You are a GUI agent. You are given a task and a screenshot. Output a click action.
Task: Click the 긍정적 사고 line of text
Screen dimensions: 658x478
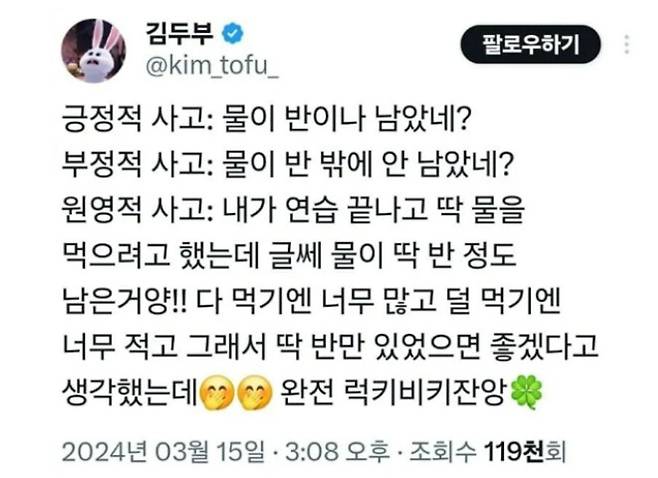265,119
